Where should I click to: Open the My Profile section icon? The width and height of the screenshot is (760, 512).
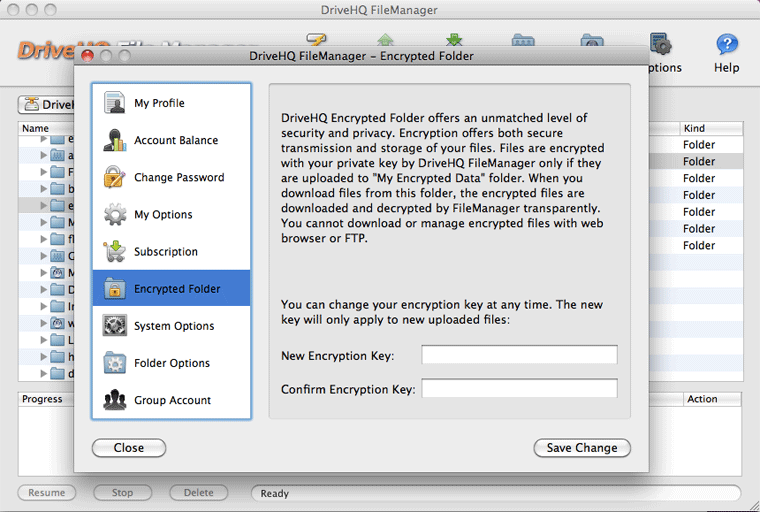pyautogui.click(x=114, y=102)
